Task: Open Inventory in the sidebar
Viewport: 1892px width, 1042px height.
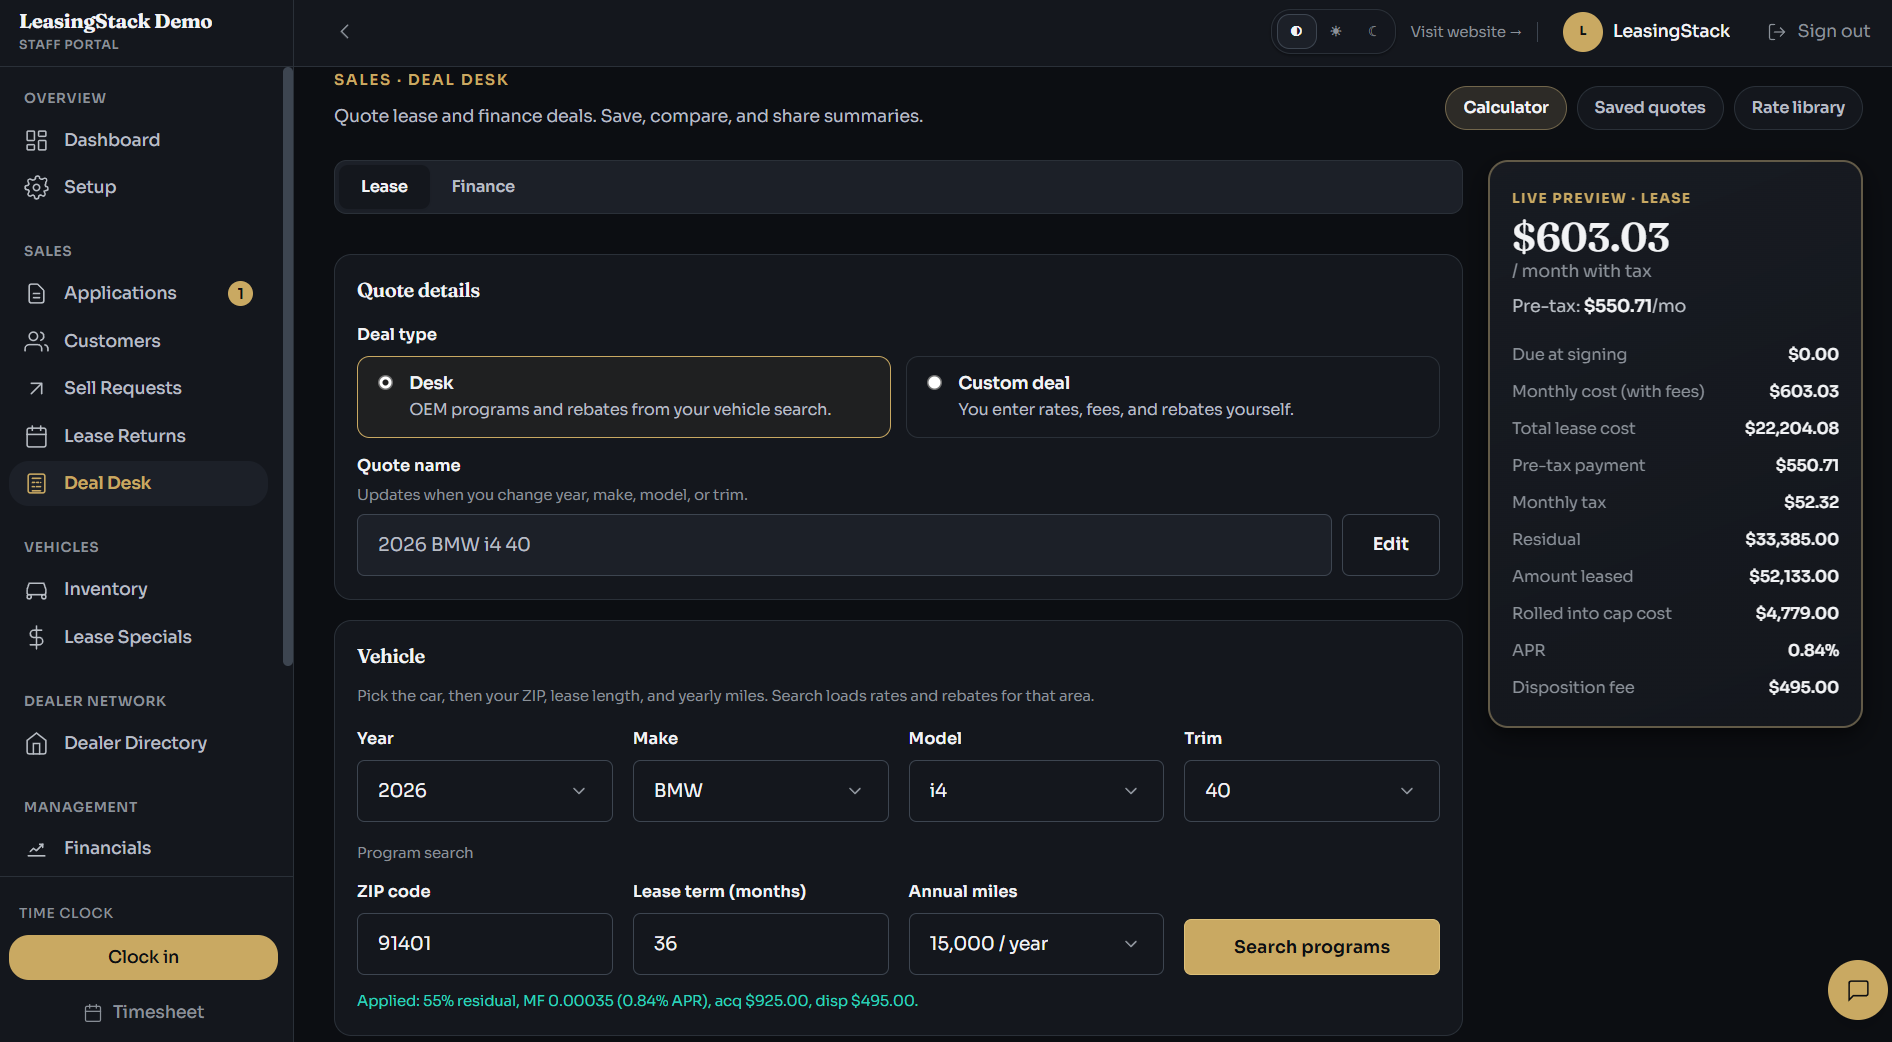Action: [139, 590]
